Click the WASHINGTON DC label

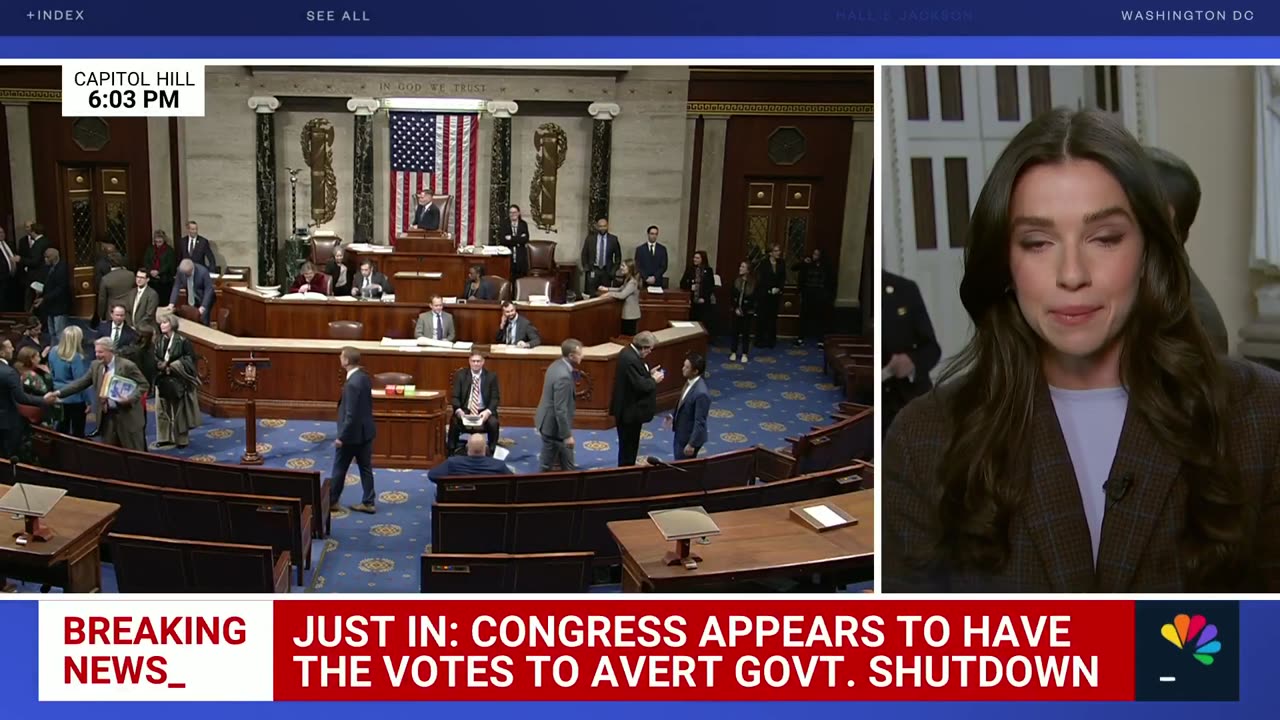[1187, 16]
